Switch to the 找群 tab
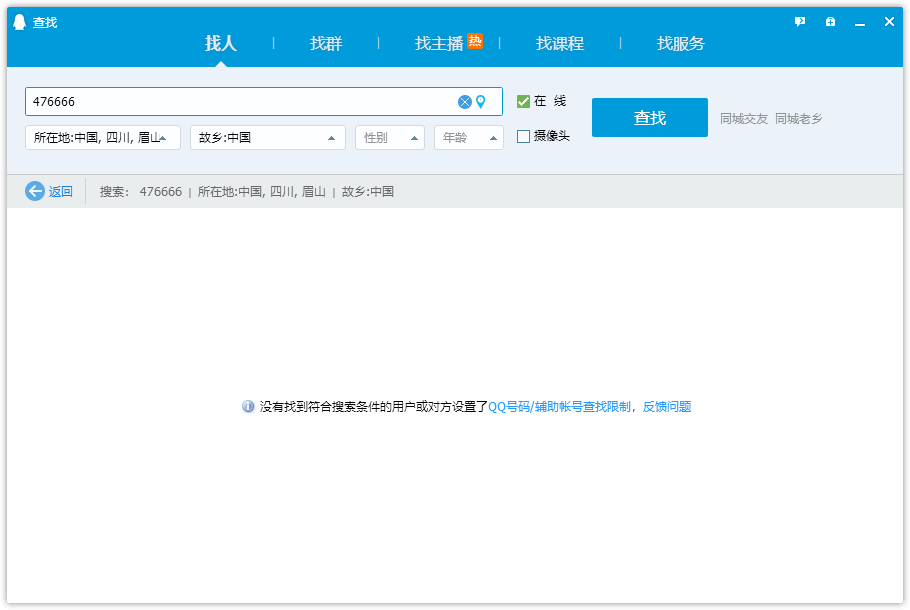This screenshot has height=610, width=910. tap(325, 44)
